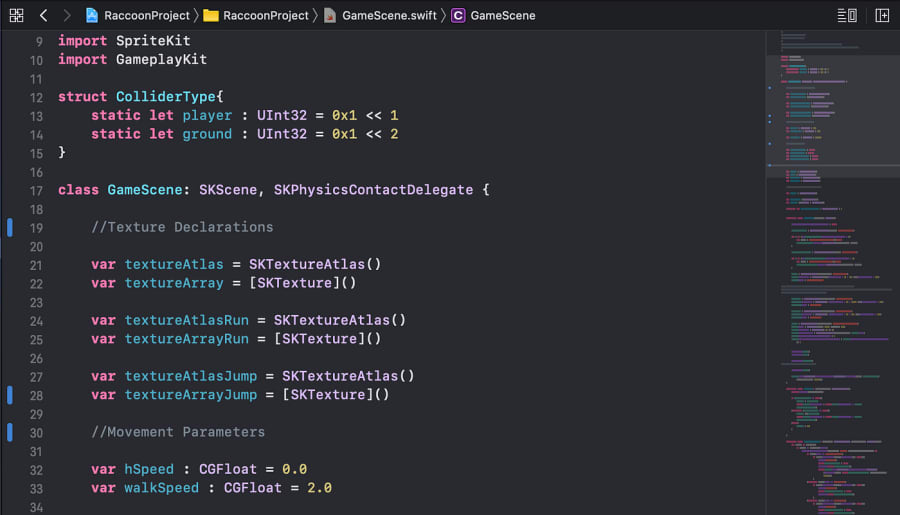Add a new editor pane
This screenshot has height=515, width=900.
coord(882,16)
